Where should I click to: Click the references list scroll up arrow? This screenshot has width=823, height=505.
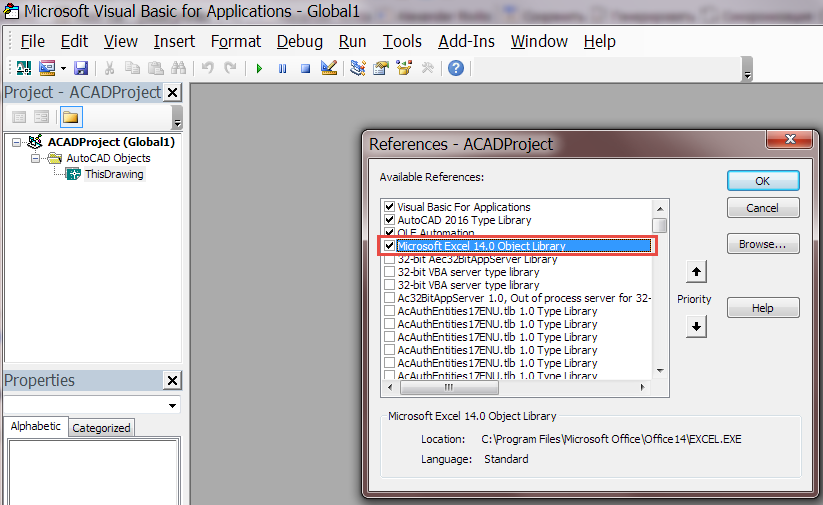point(660,208)
